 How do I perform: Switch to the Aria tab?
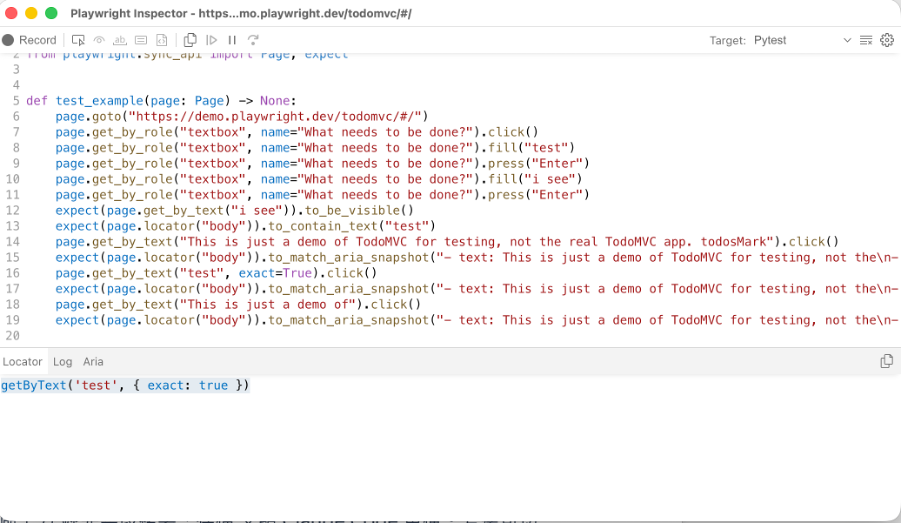point(93,362)
